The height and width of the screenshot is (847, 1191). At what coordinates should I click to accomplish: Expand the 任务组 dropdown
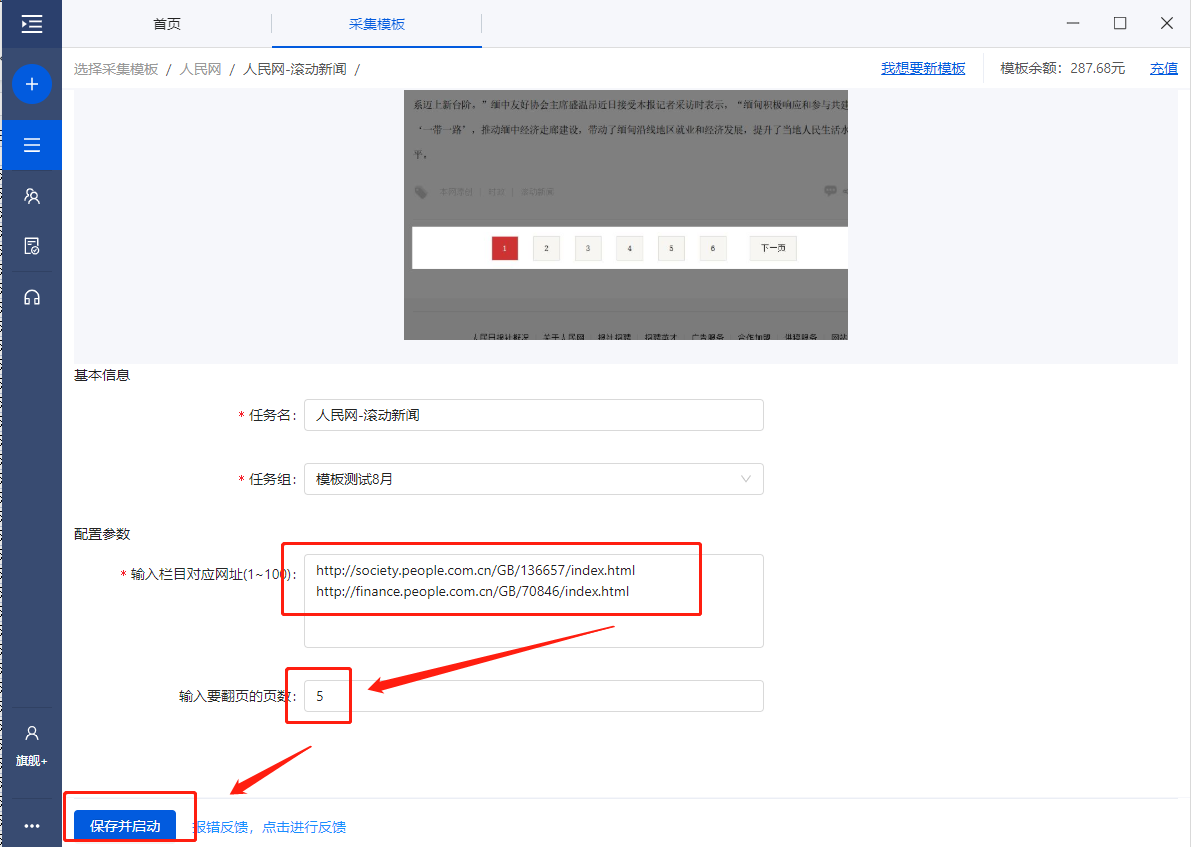click(x=534, y=479)
